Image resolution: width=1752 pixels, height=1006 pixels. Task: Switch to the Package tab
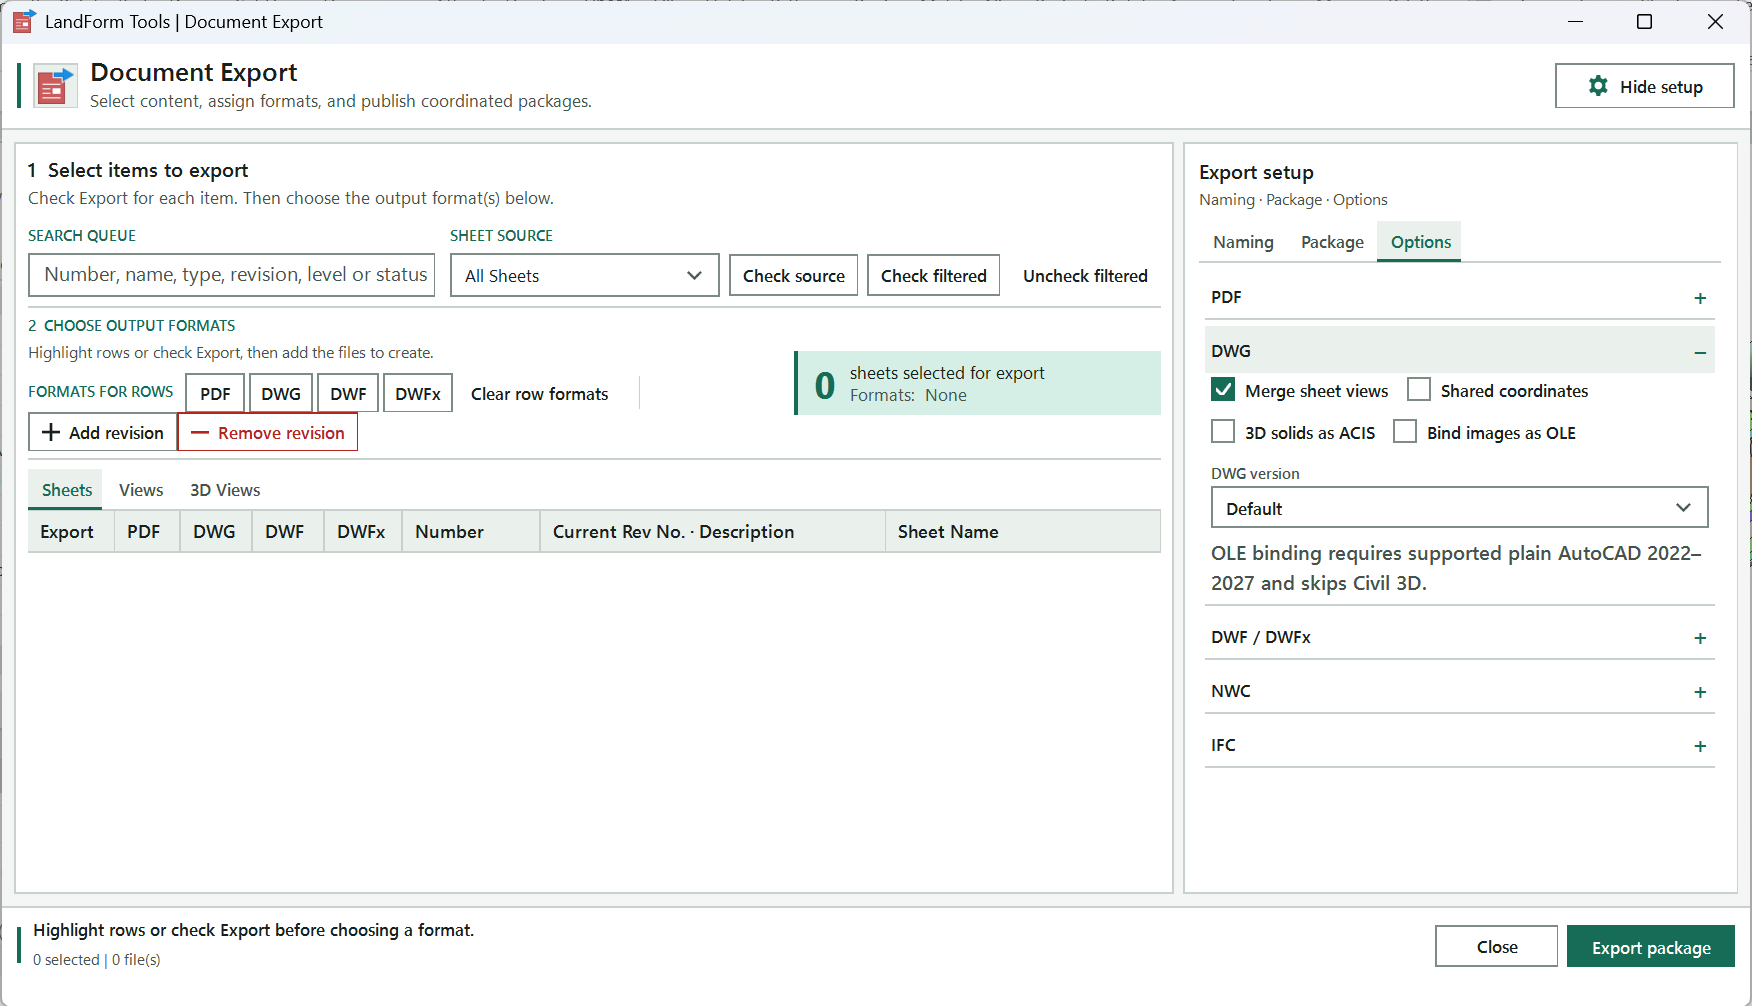1332,242
